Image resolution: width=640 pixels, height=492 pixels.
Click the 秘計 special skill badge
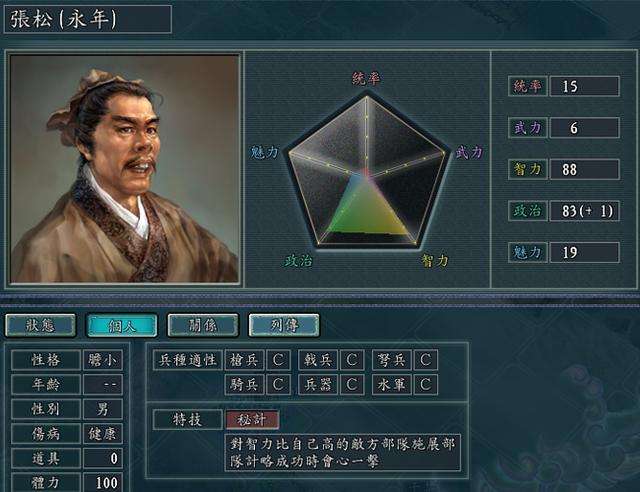(x=252, y=420)
